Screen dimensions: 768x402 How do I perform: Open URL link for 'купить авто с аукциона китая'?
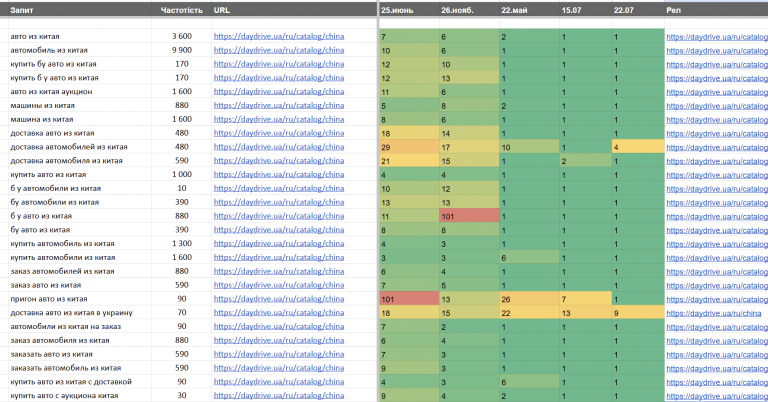(x=279, y=395)
